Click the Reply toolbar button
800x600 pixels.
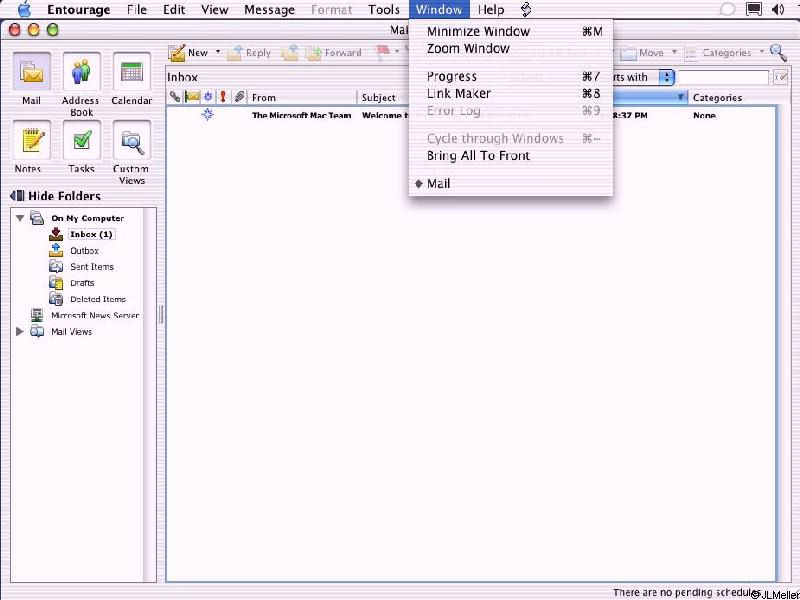coord(249,53)
